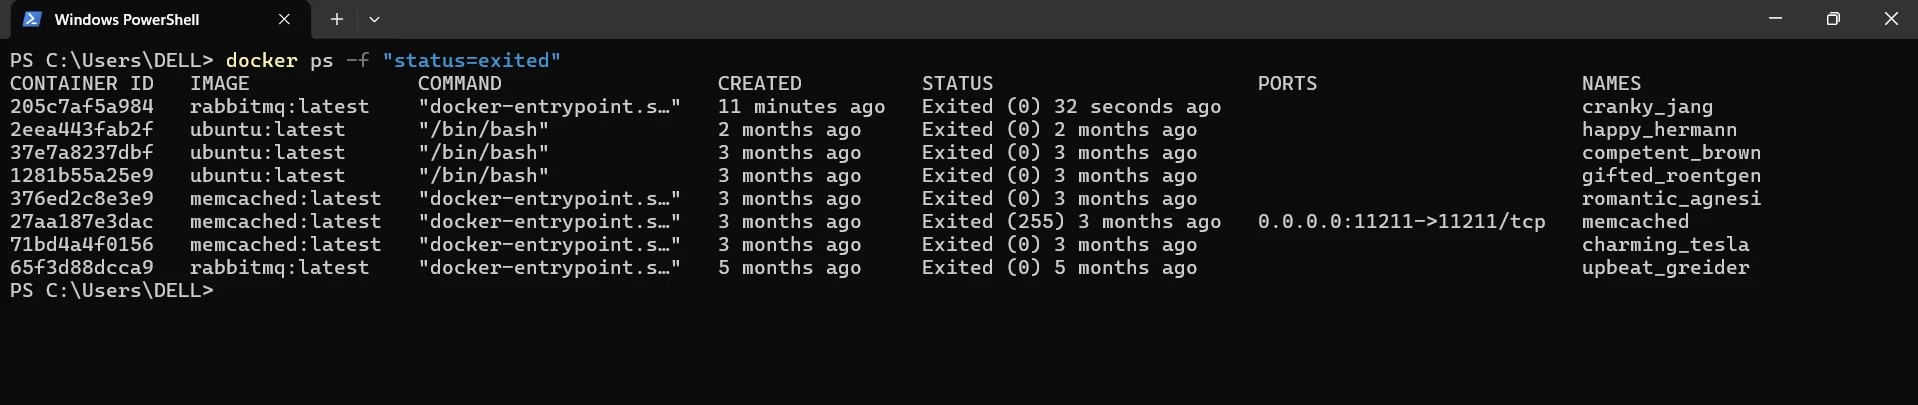Click the Exited (255) status text
Viewport: 1918px width, 405px height.
point(993,222)
